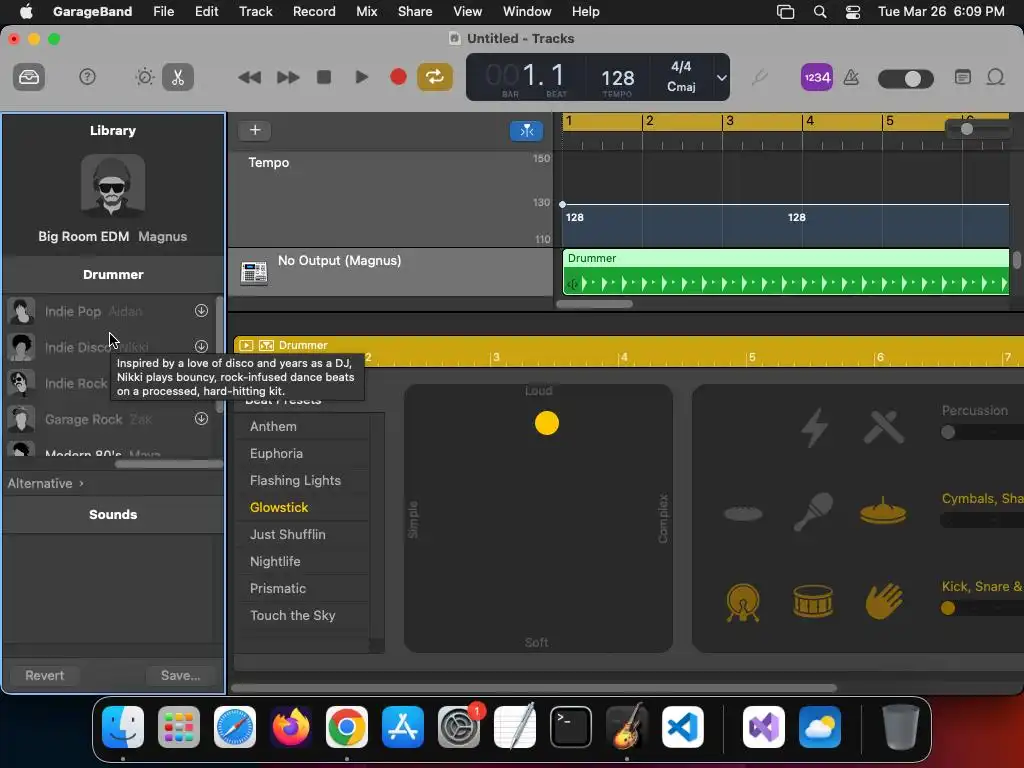Image resolution: width=1024 pixels, height=768 pixels.
Task: Click the Stop button
Action: pyautogui.click(x=324, y=77)
